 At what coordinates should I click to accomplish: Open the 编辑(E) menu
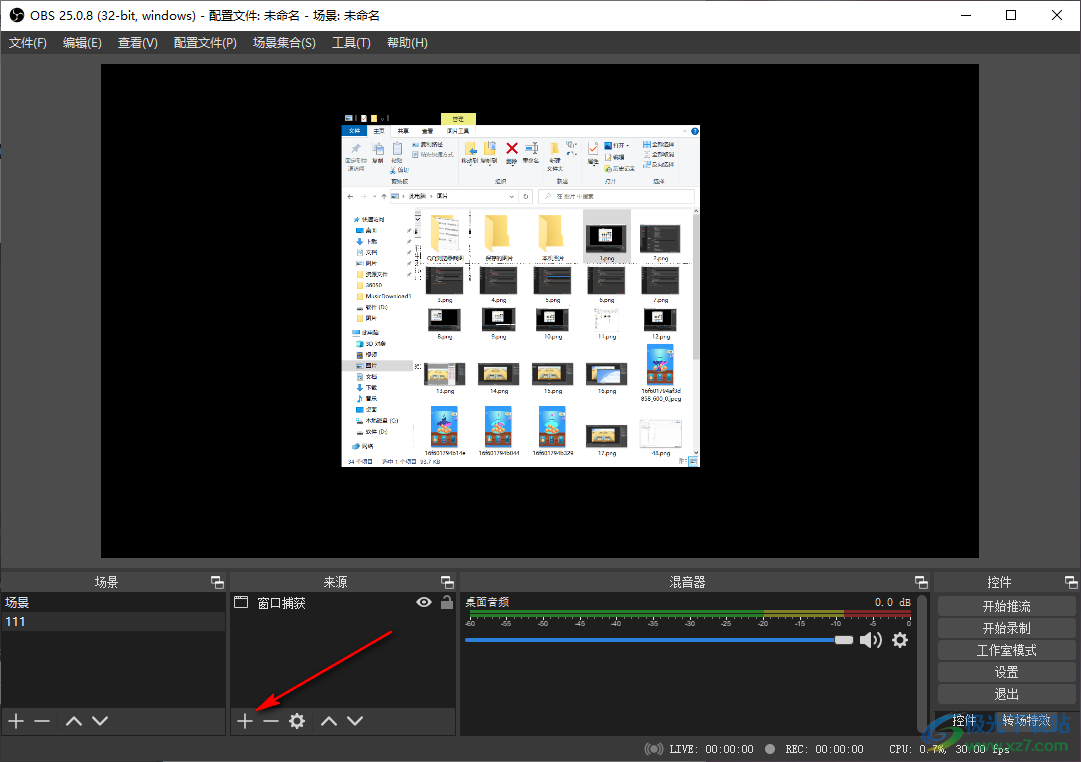82,43
